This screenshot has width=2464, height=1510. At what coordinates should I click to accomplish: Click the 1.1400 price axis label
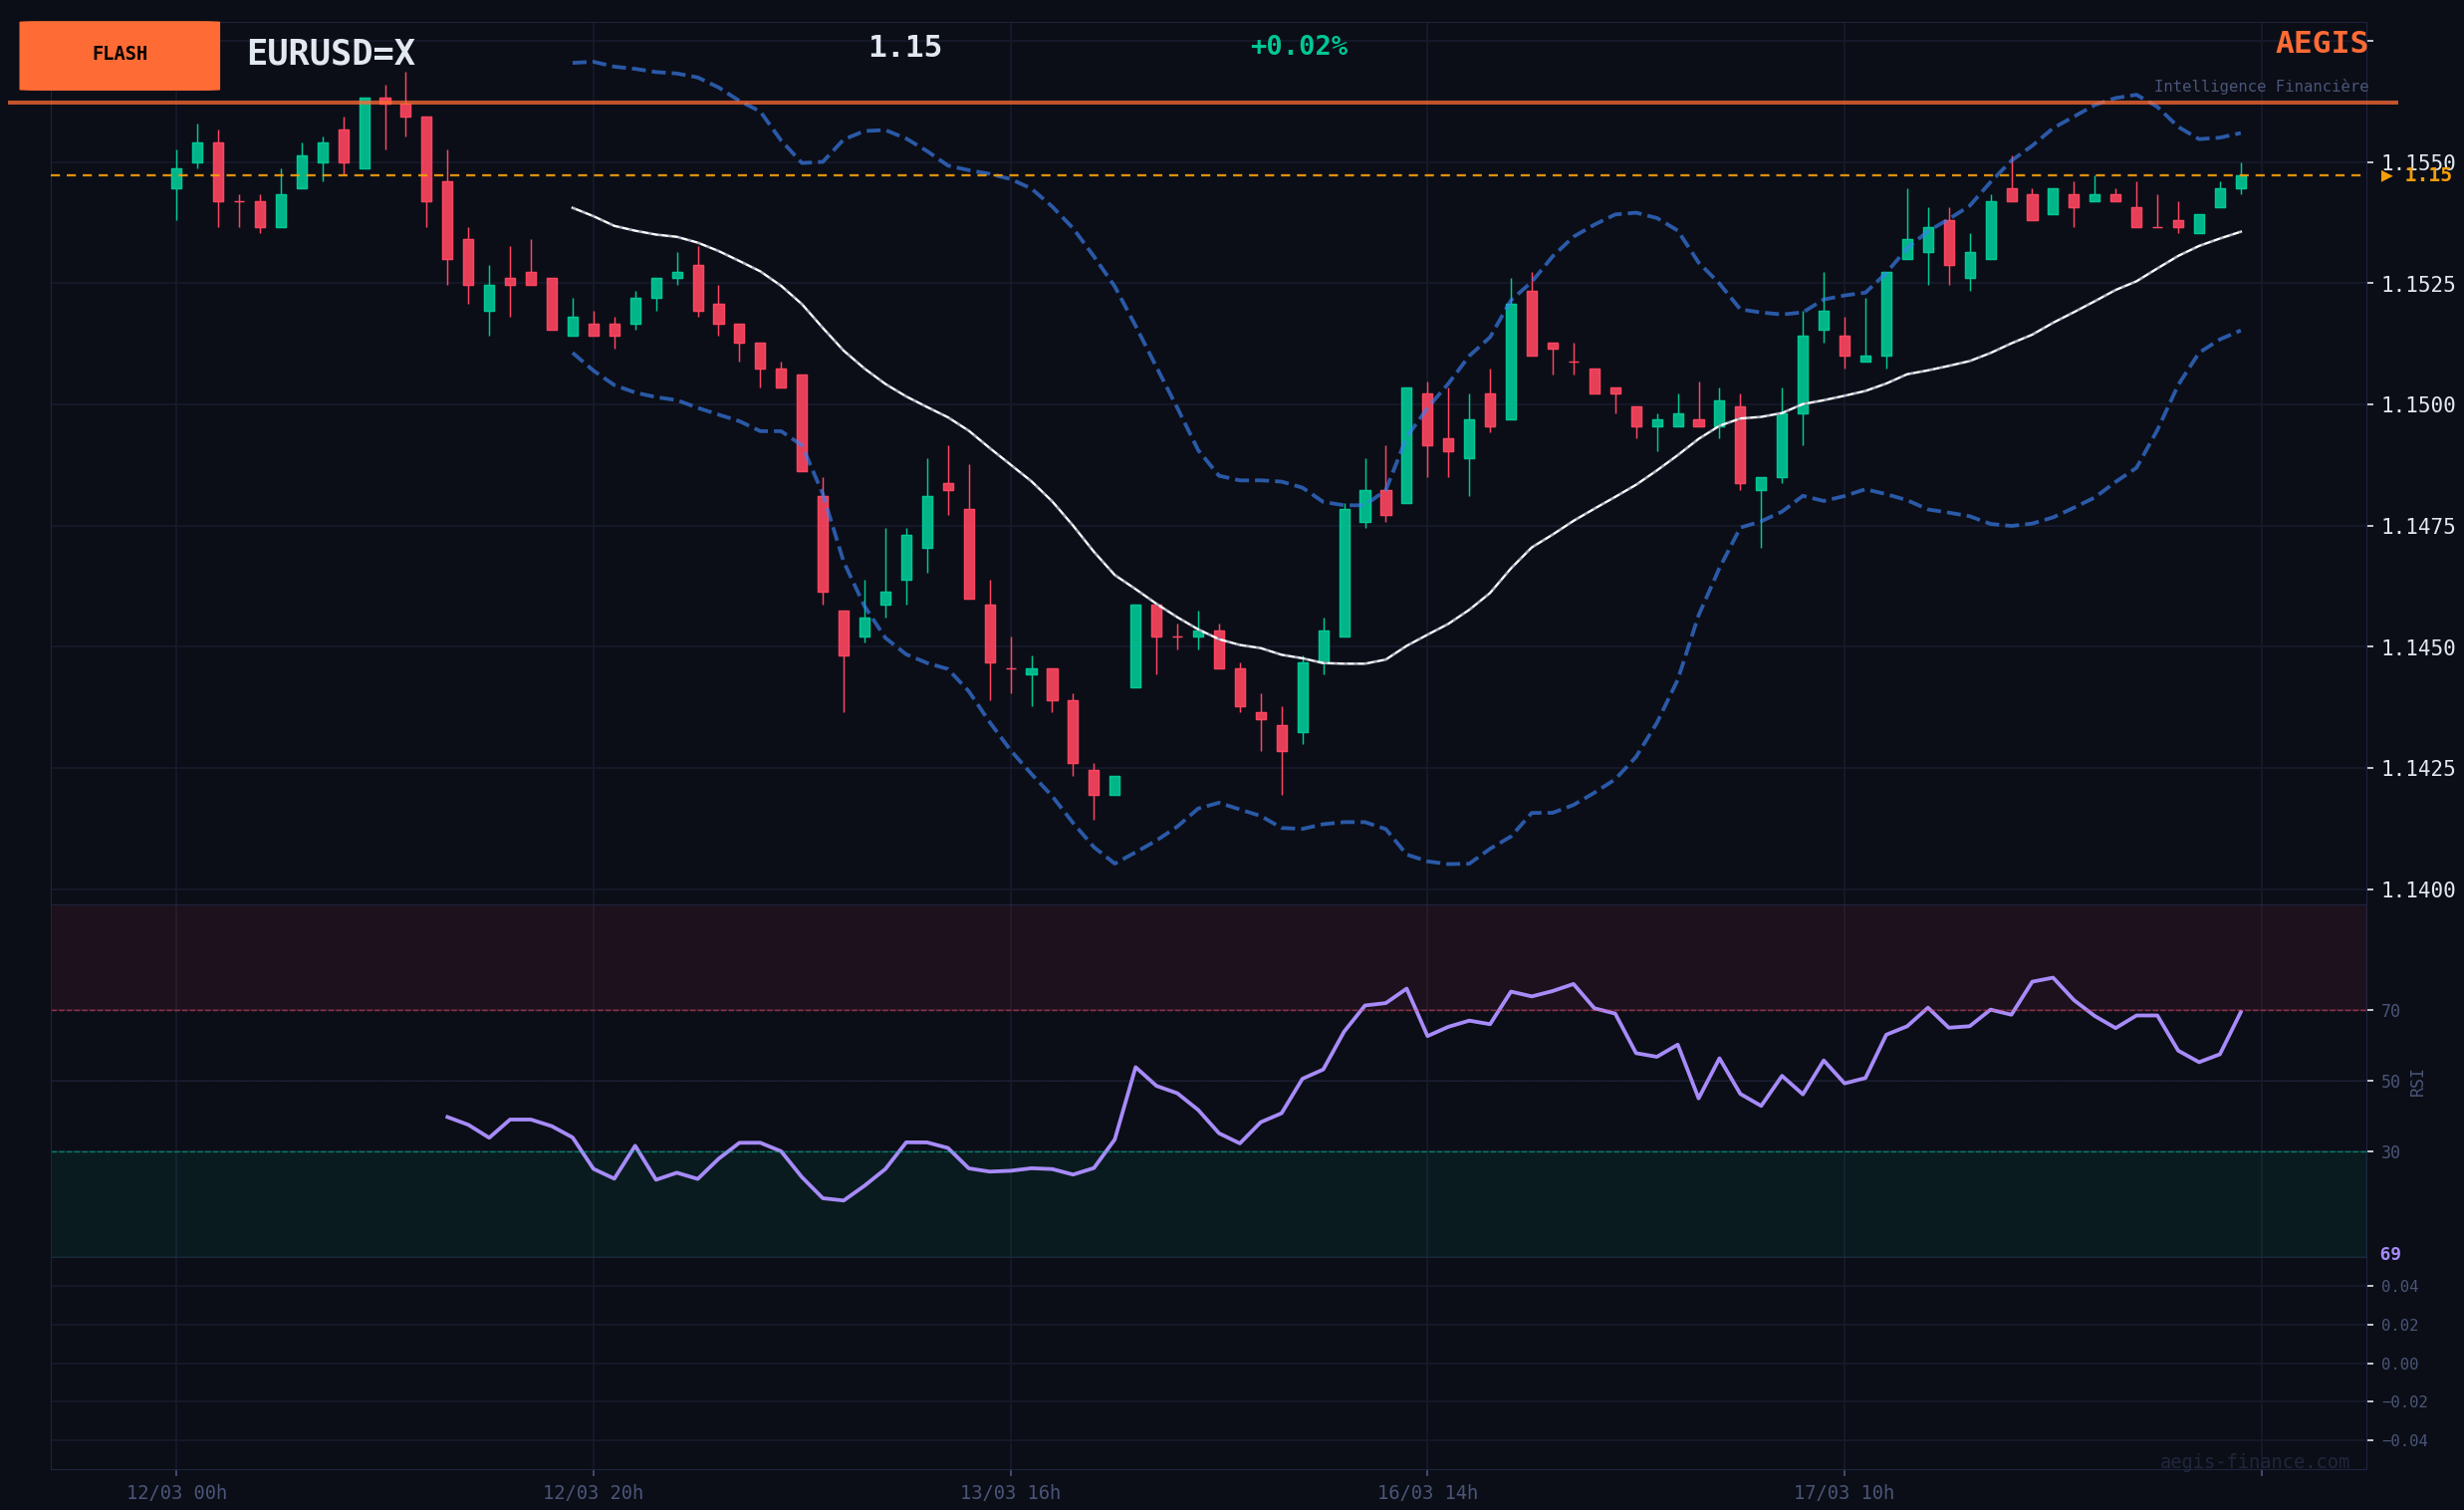[2417, 890]
